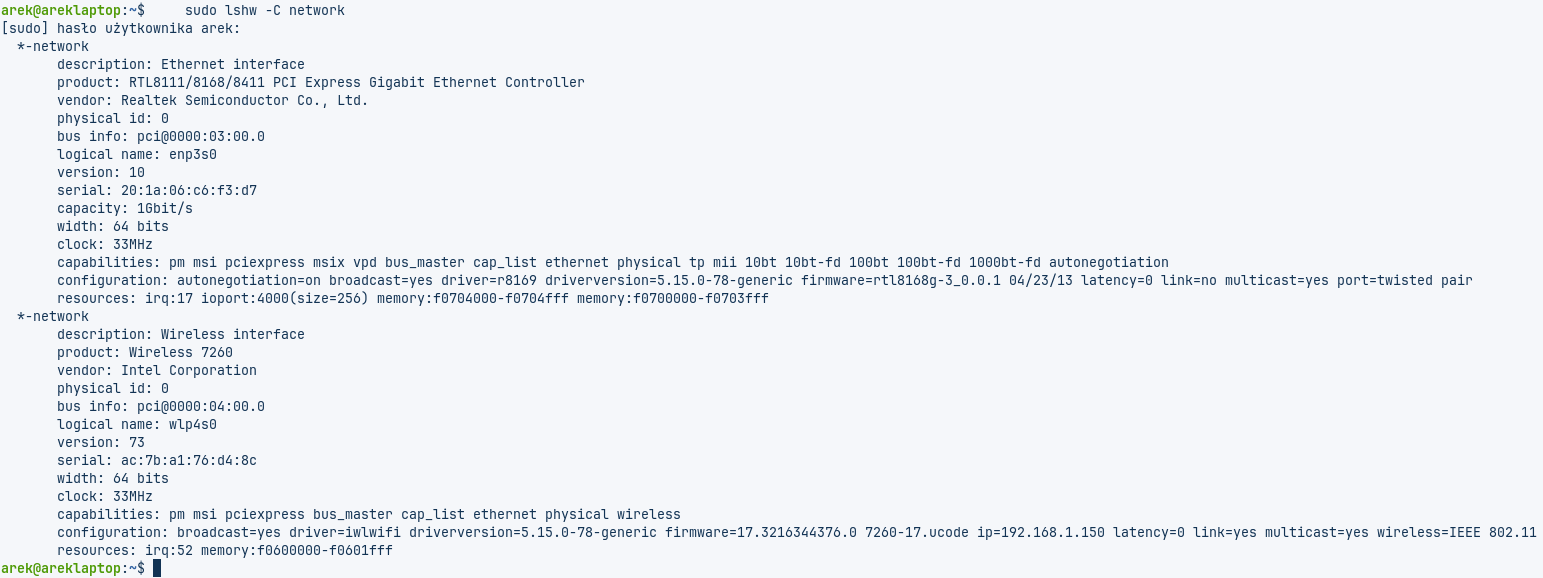The image size is (1543, 578).
Task: Click the RTL8111/8168/8411 product description
Action: (357, 82)
